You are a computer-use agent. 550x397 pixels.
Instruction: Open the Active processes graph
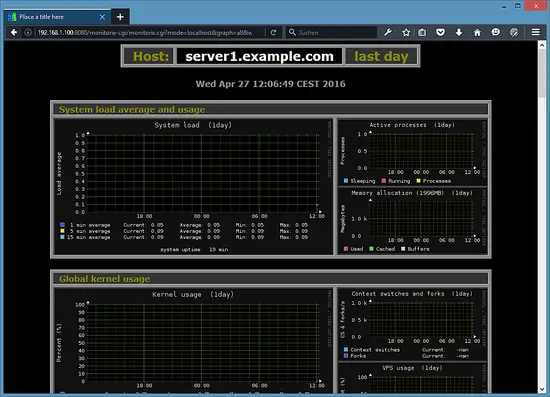tap(412, 153)
